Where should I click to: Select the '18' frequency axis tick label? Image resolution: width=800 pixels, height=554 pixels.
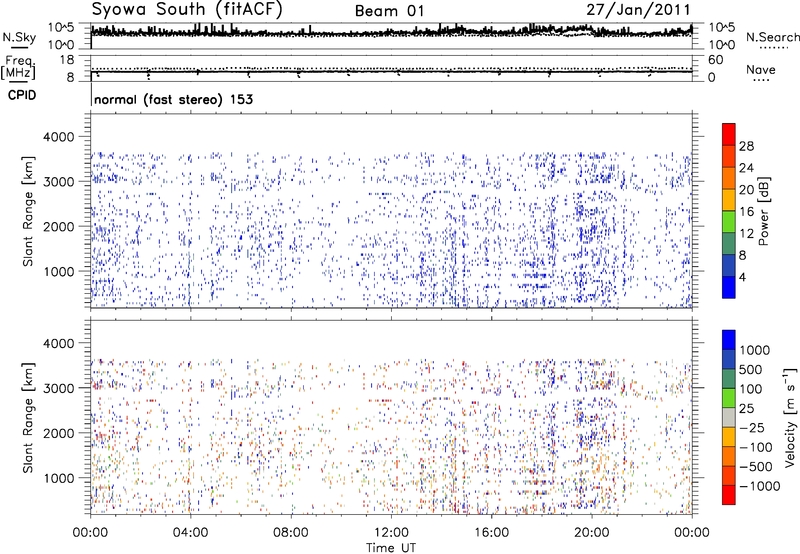click(x=67, y=60)
